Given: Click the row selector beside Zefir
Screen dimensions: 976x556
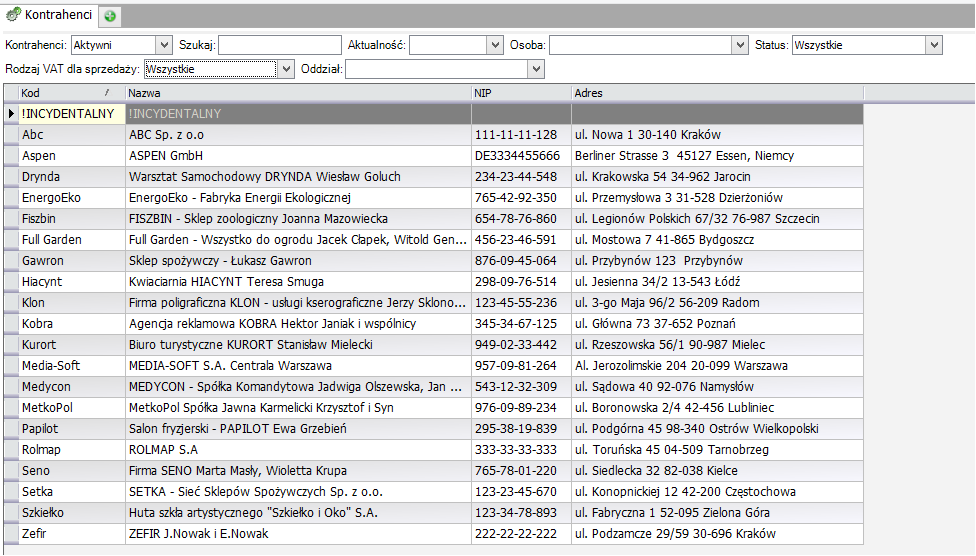Looking at the screenshot, I should [11, 534].
